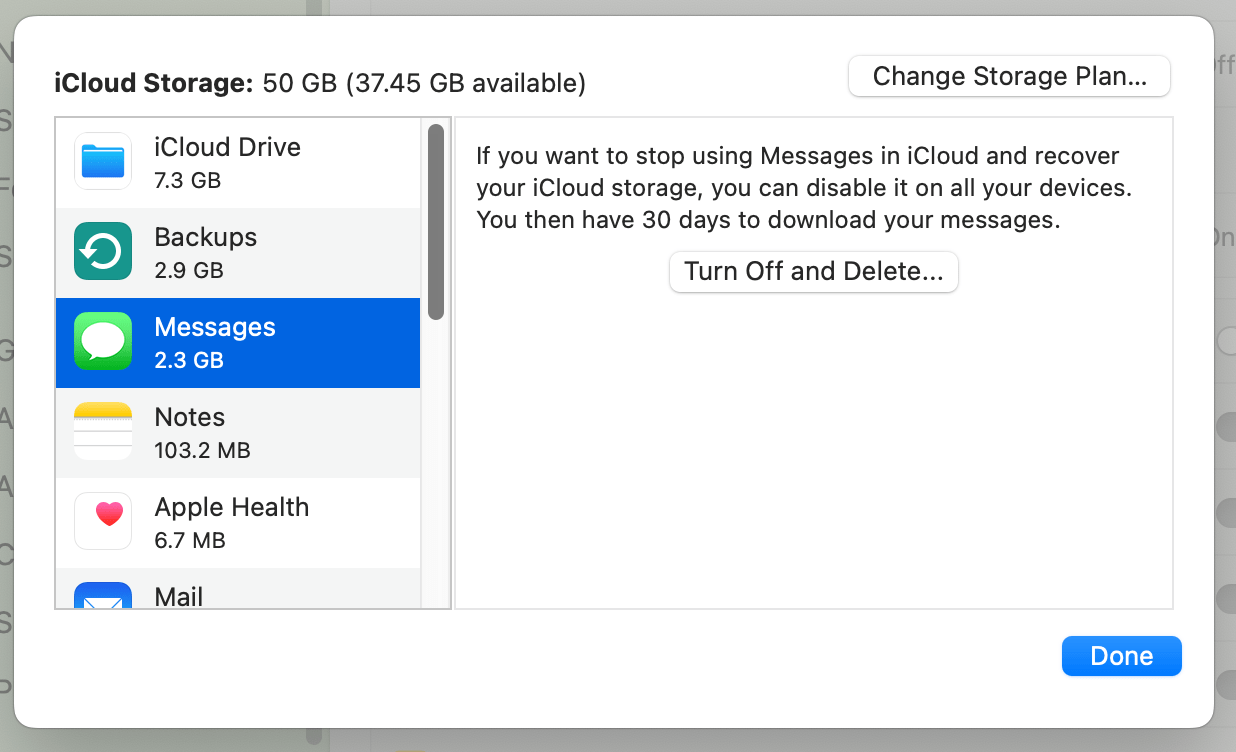This screenshot has width=1236, height=752.
Task: Select the Mail row label
Action: [179, 597]
